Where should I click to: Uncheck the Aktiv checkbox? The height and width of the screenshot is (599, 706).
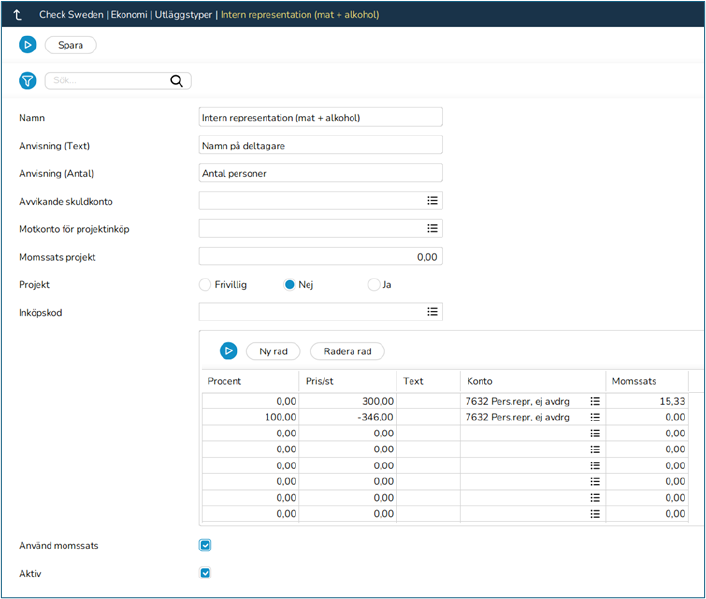coord(205,573)
